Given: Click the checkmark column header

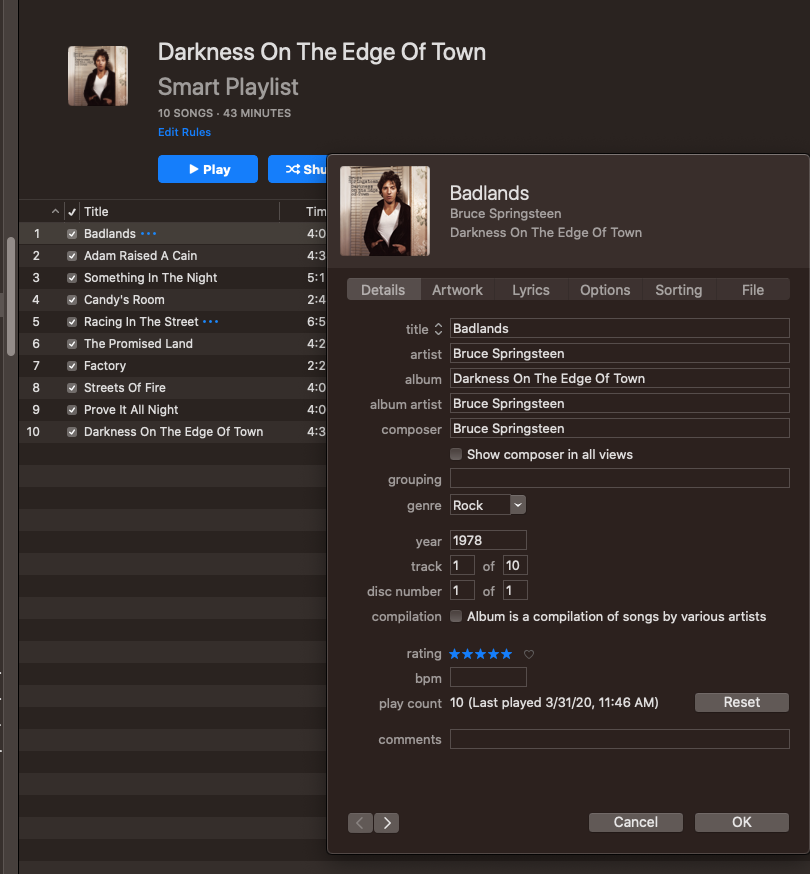Looking at the screenshot, I should click(x=72, y=212).
